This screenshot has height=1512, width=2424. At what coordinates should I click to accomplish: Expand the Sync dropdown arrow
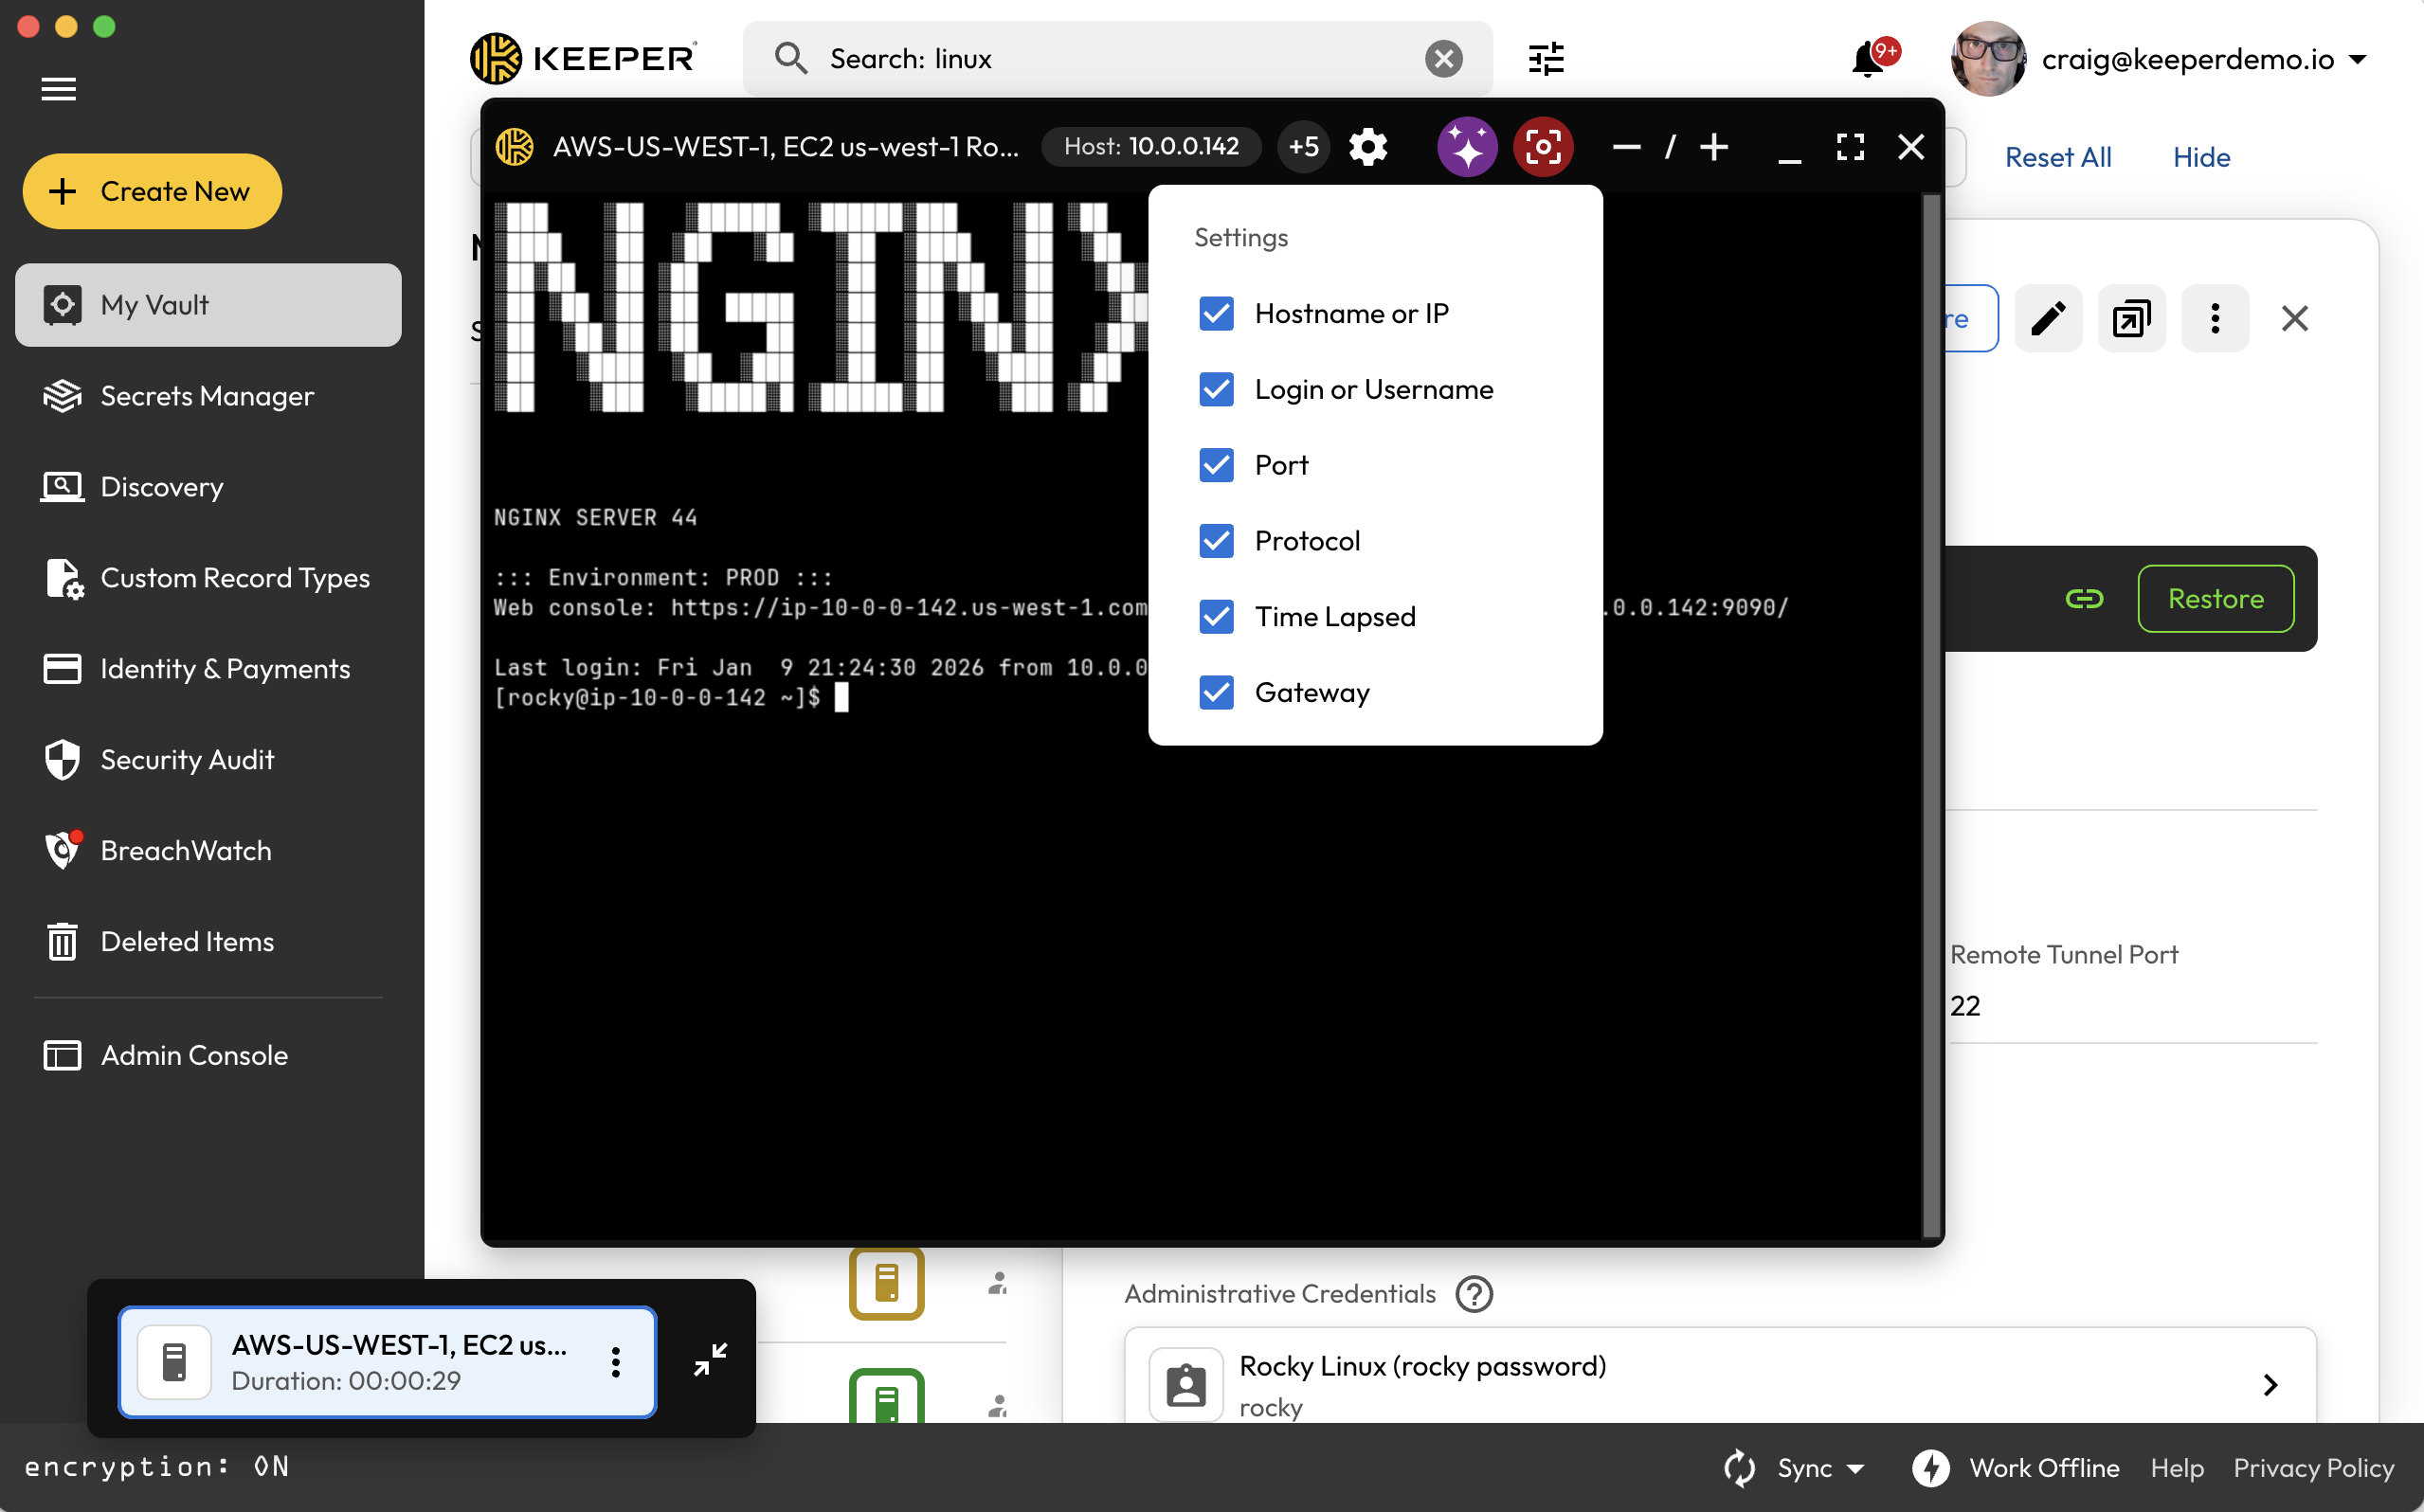[1856, 1468]
